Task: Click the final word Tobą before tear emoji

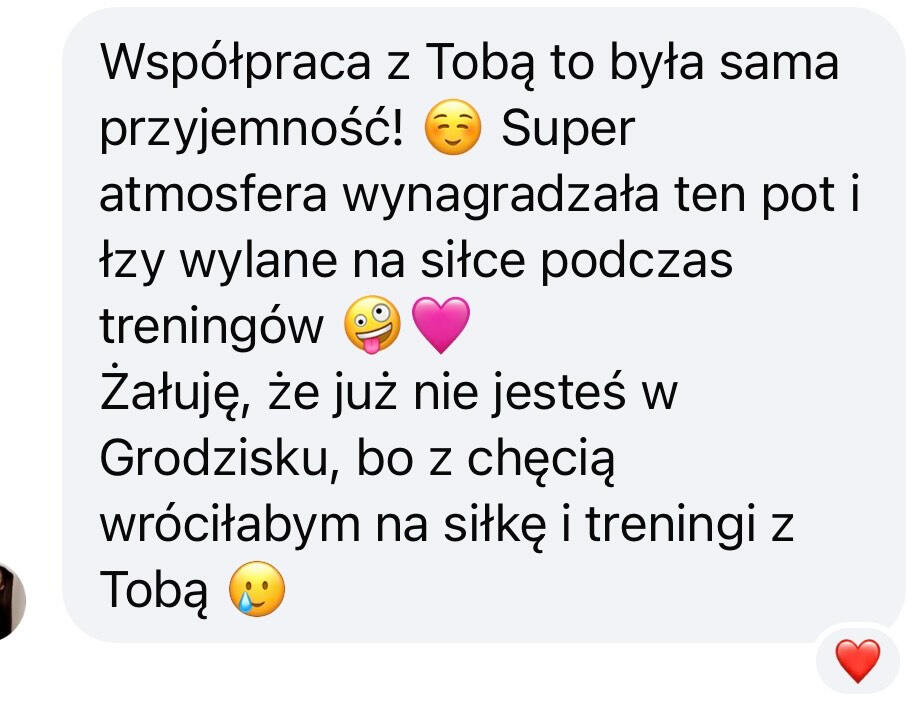Action: click(155, 591)
